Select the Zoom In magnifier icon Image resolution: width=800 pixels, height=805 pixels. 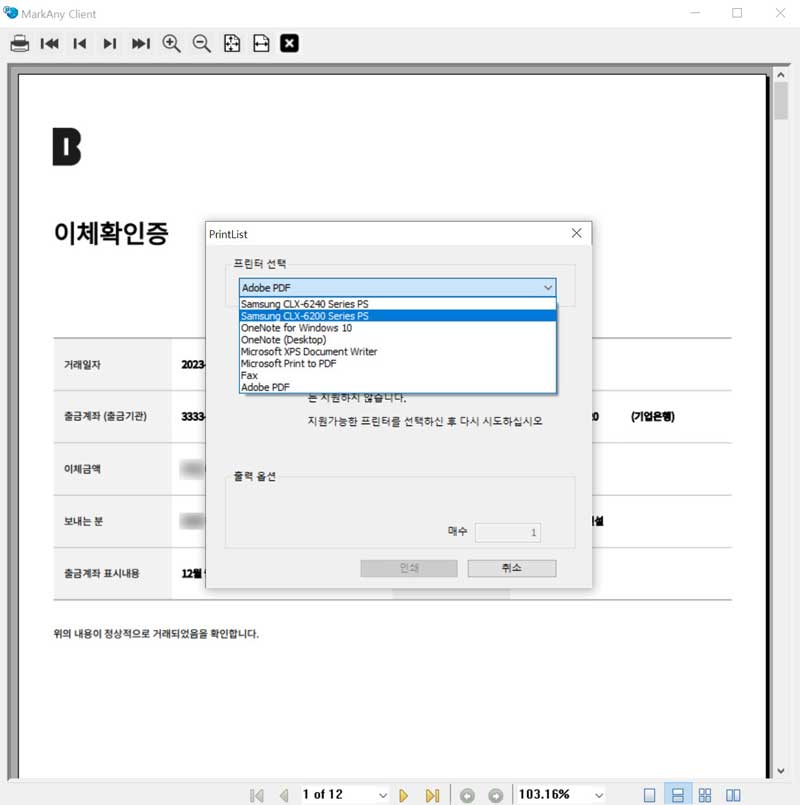(171, 43)
